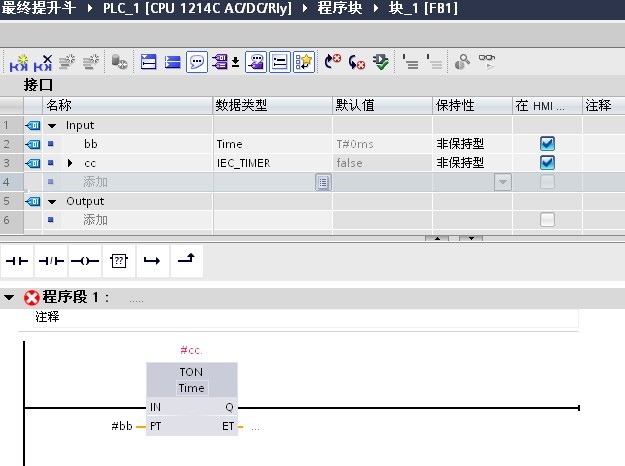Image resolution: width=625 pixels, height=466 pixels.
Task: Click the T#0ms default value cell
Action: 382,144
